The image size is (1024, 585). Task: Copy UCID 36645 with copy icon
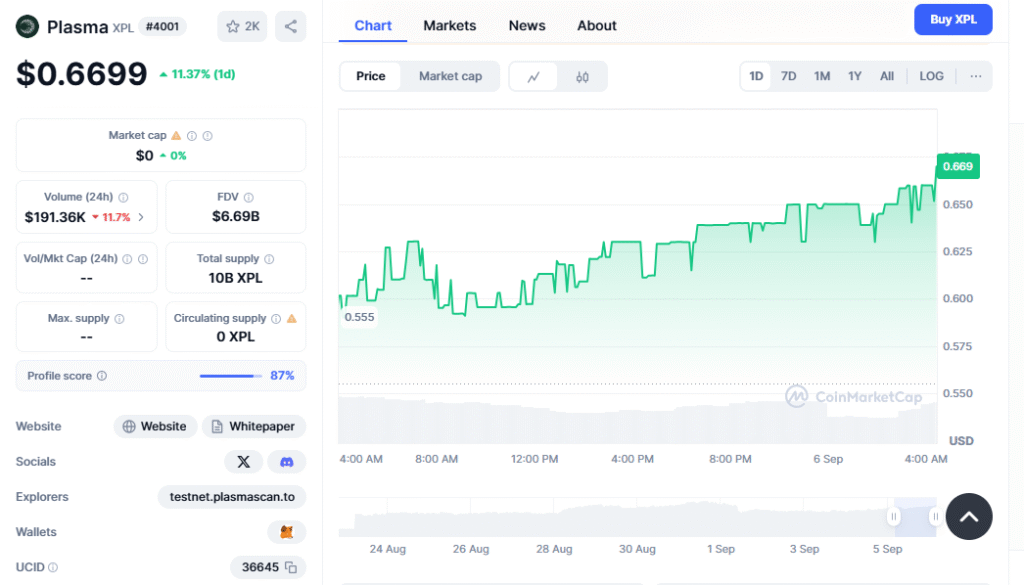(291, 567)
